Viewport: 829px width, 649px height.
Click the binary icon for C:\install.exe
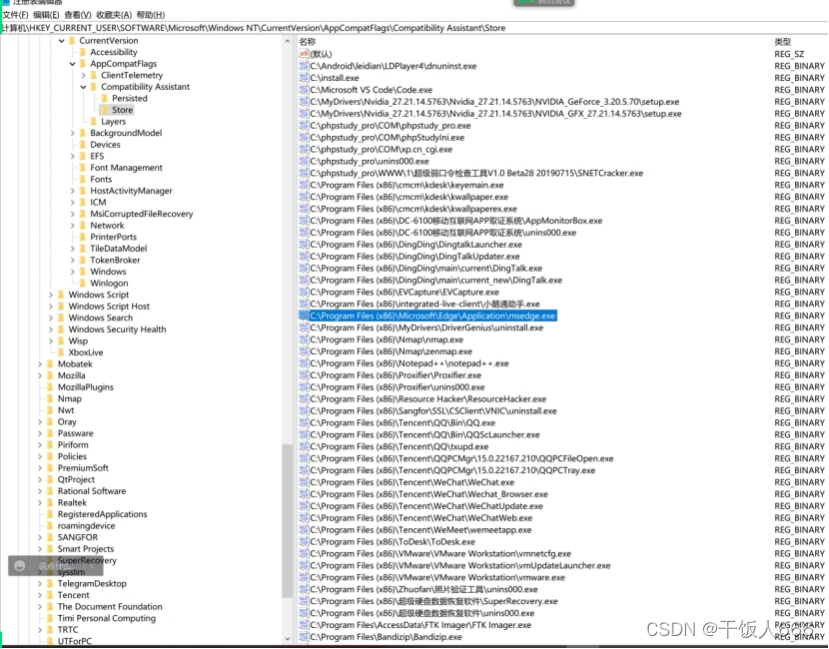[303, 78]
